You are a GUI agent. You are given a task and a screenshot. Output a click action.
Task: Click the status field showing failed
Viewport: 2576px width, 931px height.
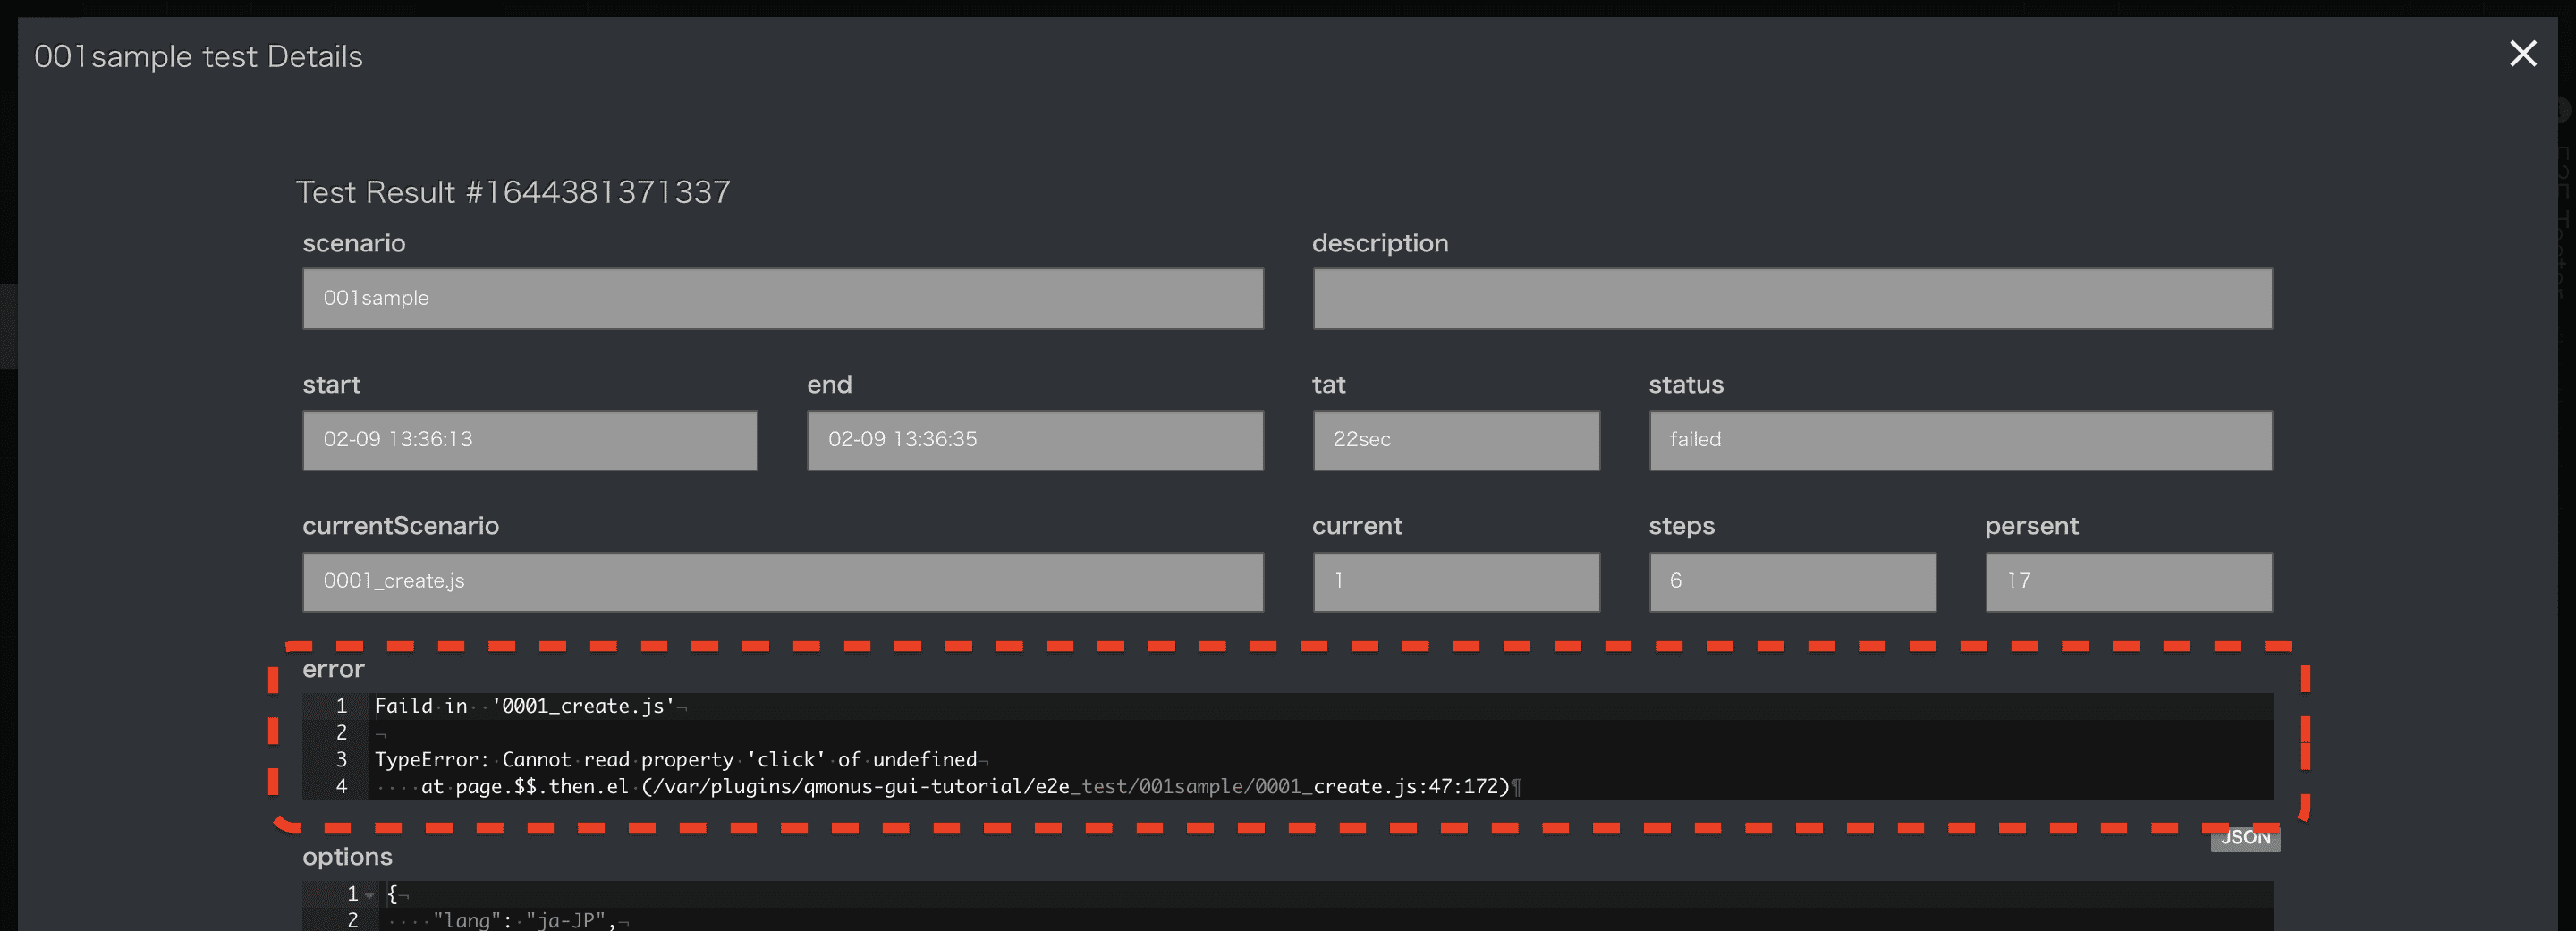tap(1960, 440)
